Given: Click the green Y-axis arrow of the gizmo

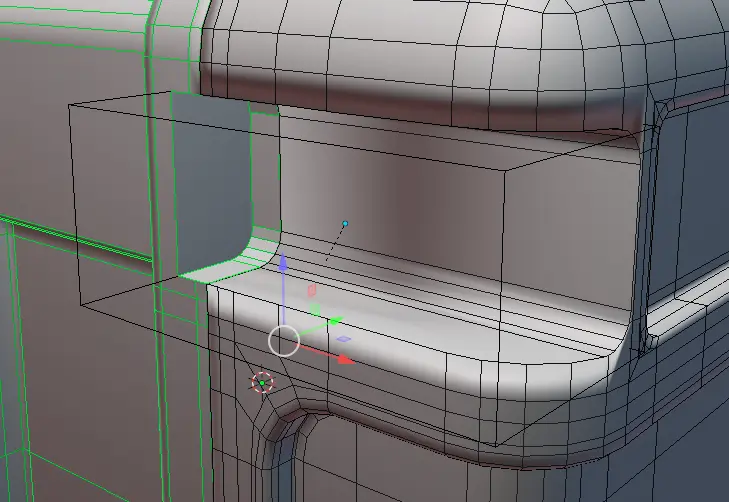Looking at the screenshot, I should tap(335, 322).
